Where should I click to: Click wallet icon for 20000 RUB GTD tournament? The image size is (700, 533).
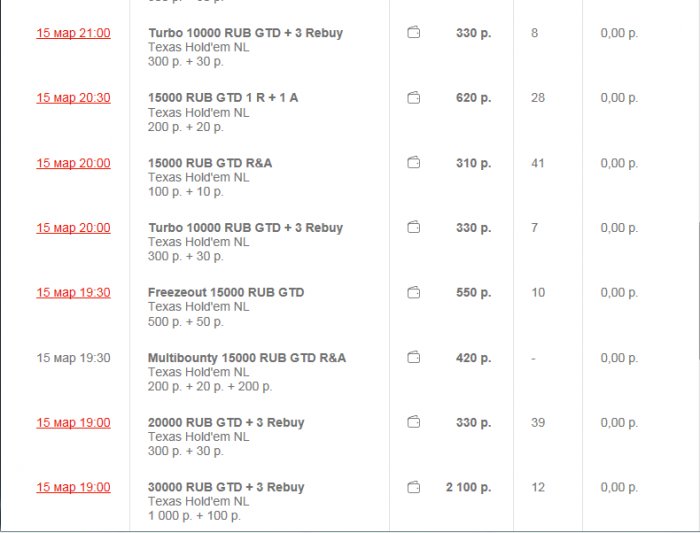[413, 423]
